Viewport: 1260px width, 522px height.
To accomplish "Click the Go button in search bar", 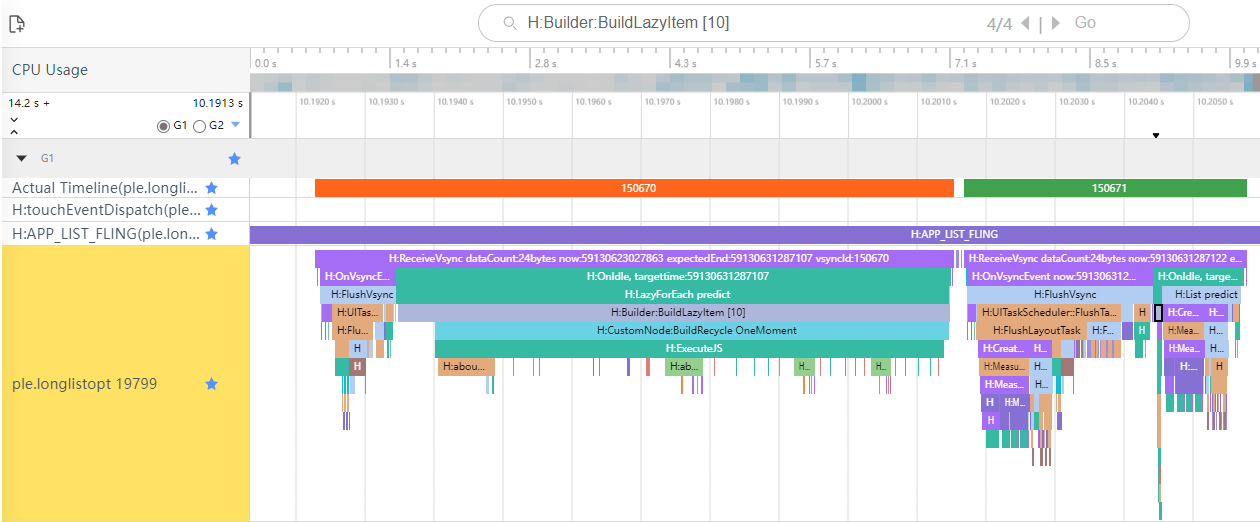I will tap(1085, 23).
